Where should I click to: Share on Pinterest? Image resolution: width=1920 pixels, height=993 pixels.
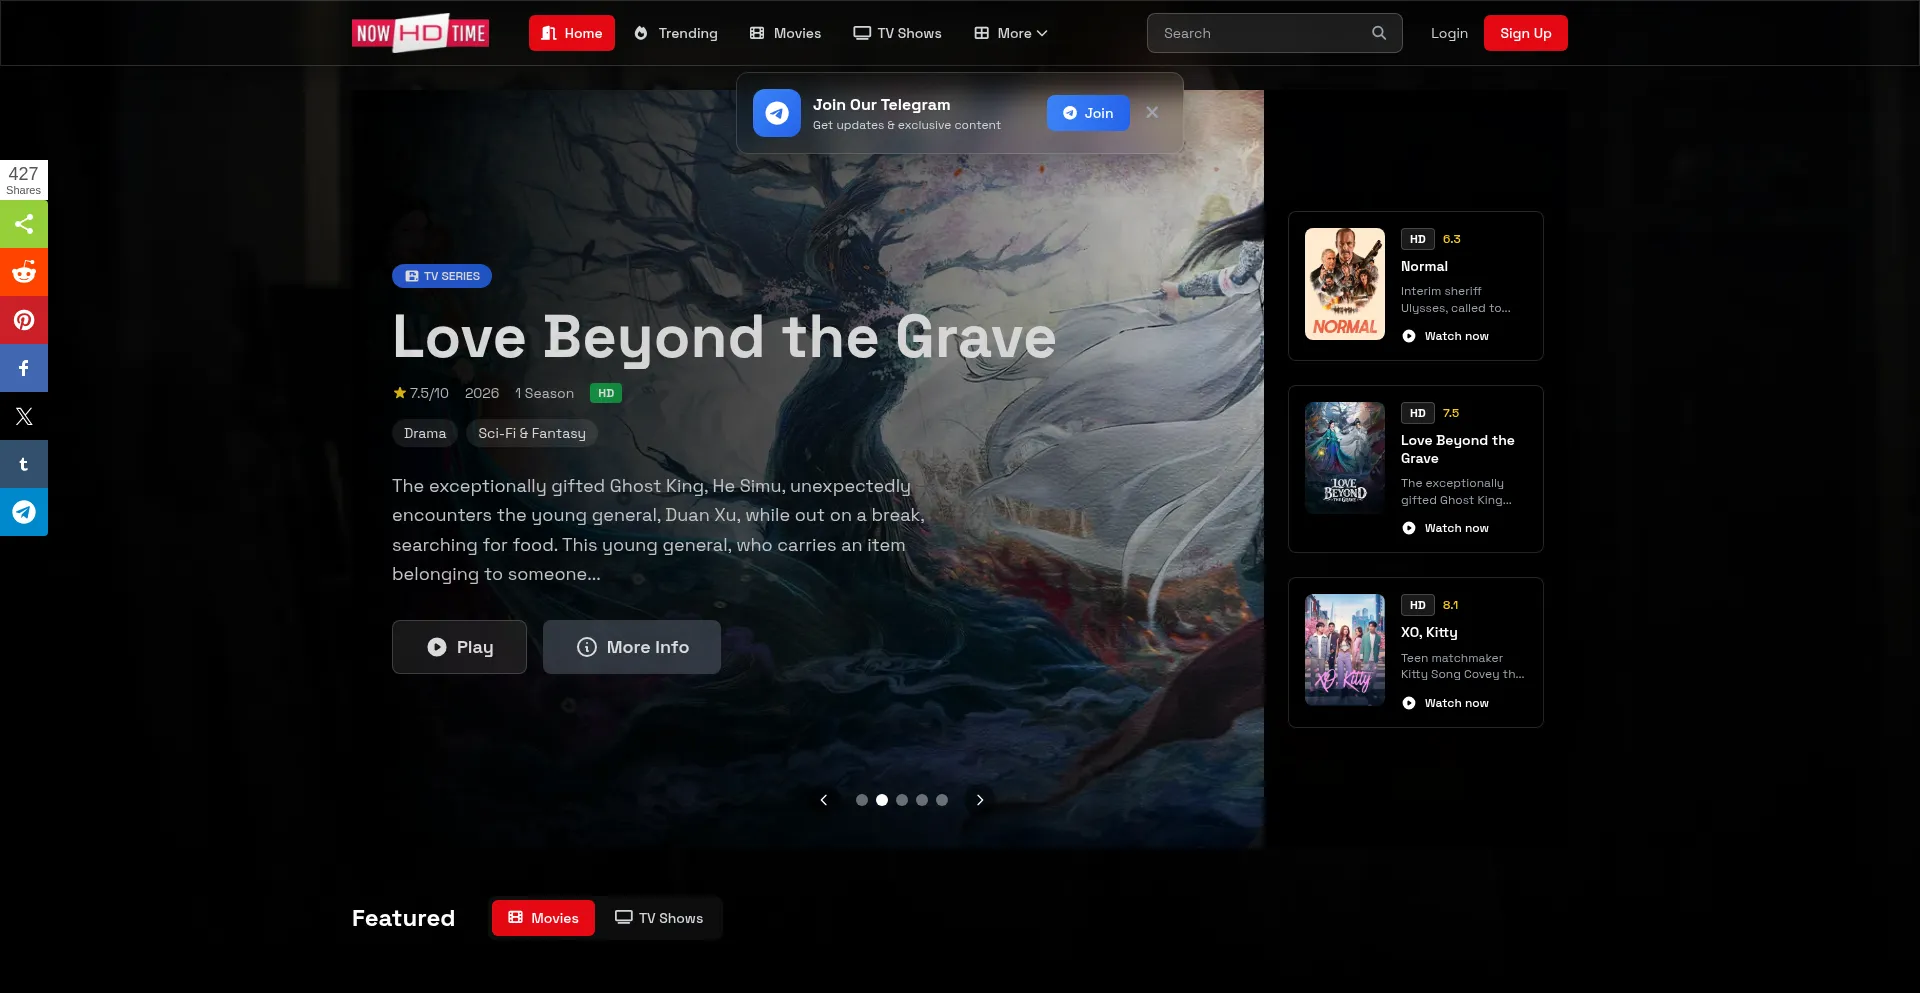[x=24, y=320]
